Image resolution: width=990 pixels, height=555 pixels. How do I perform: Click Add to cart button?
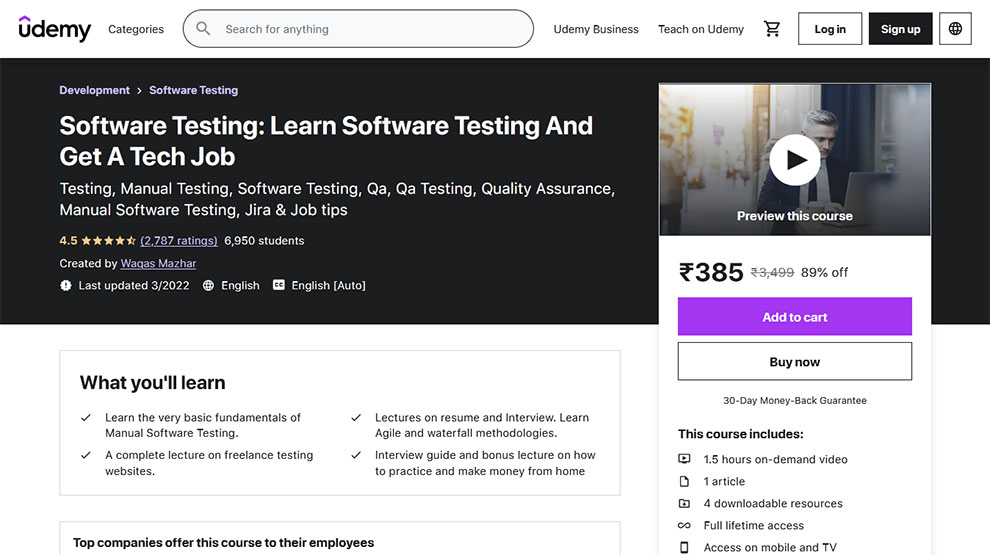pyautogui.click(x=794, y=316)
